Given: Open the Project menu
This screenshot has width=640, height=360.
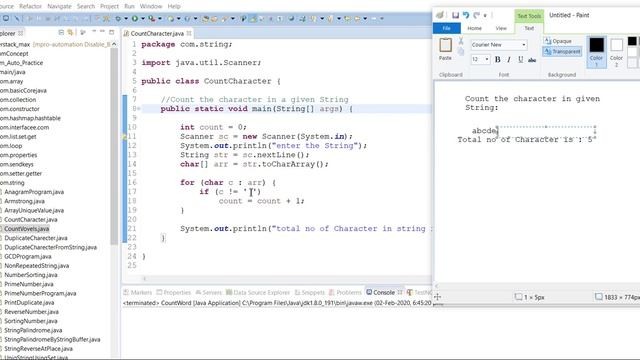Looking at the screenshot, I should [x=109, y=6].
